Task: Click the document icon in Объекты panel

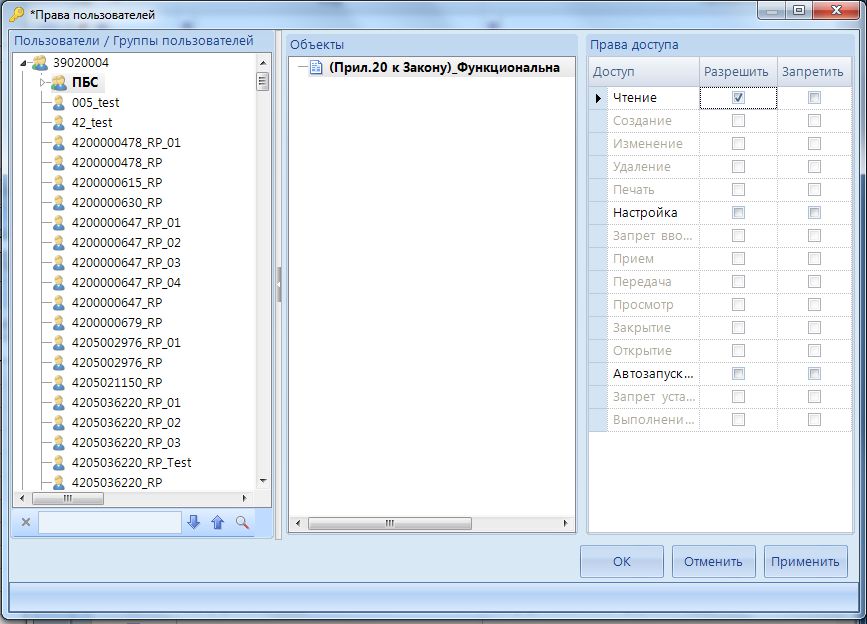Action: click(x=315, y=68)
